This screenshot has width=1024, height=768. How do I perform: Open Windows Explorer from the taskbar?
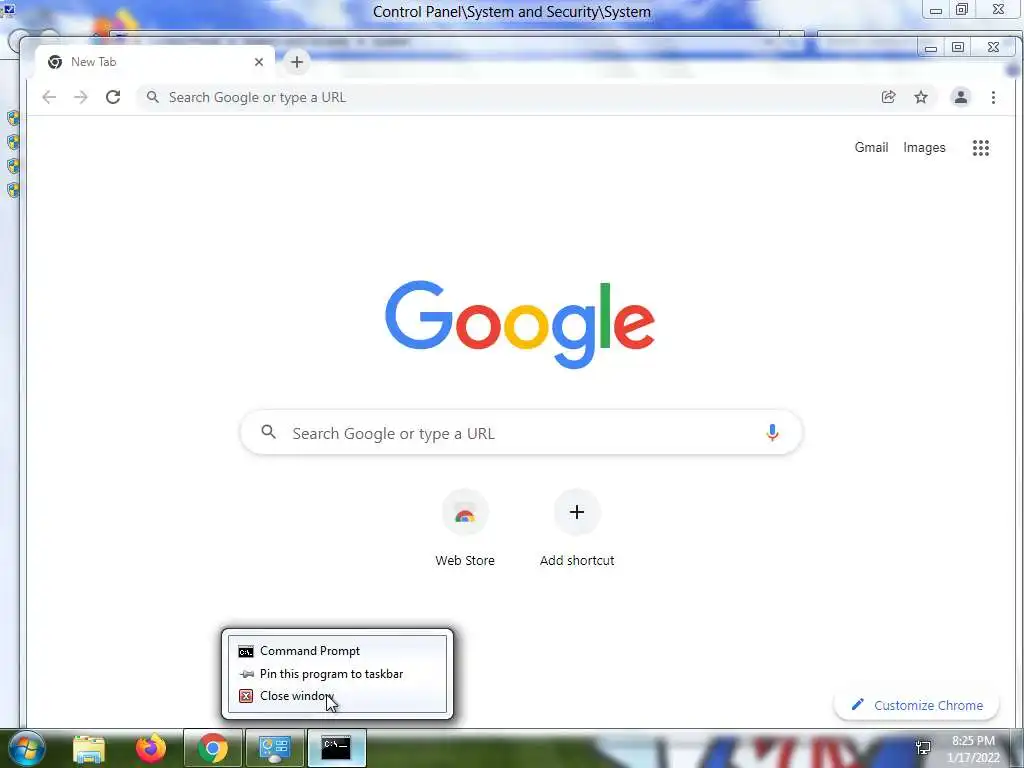(x=89, y=748)
